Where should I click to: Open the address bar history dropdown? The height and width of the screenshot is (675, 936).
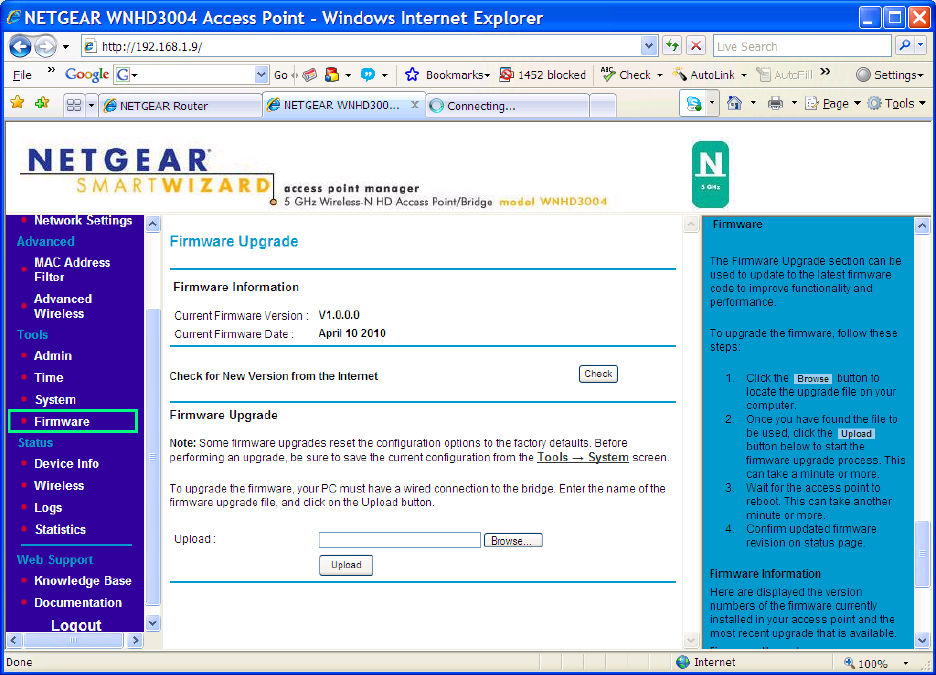(x=649, y=46)
